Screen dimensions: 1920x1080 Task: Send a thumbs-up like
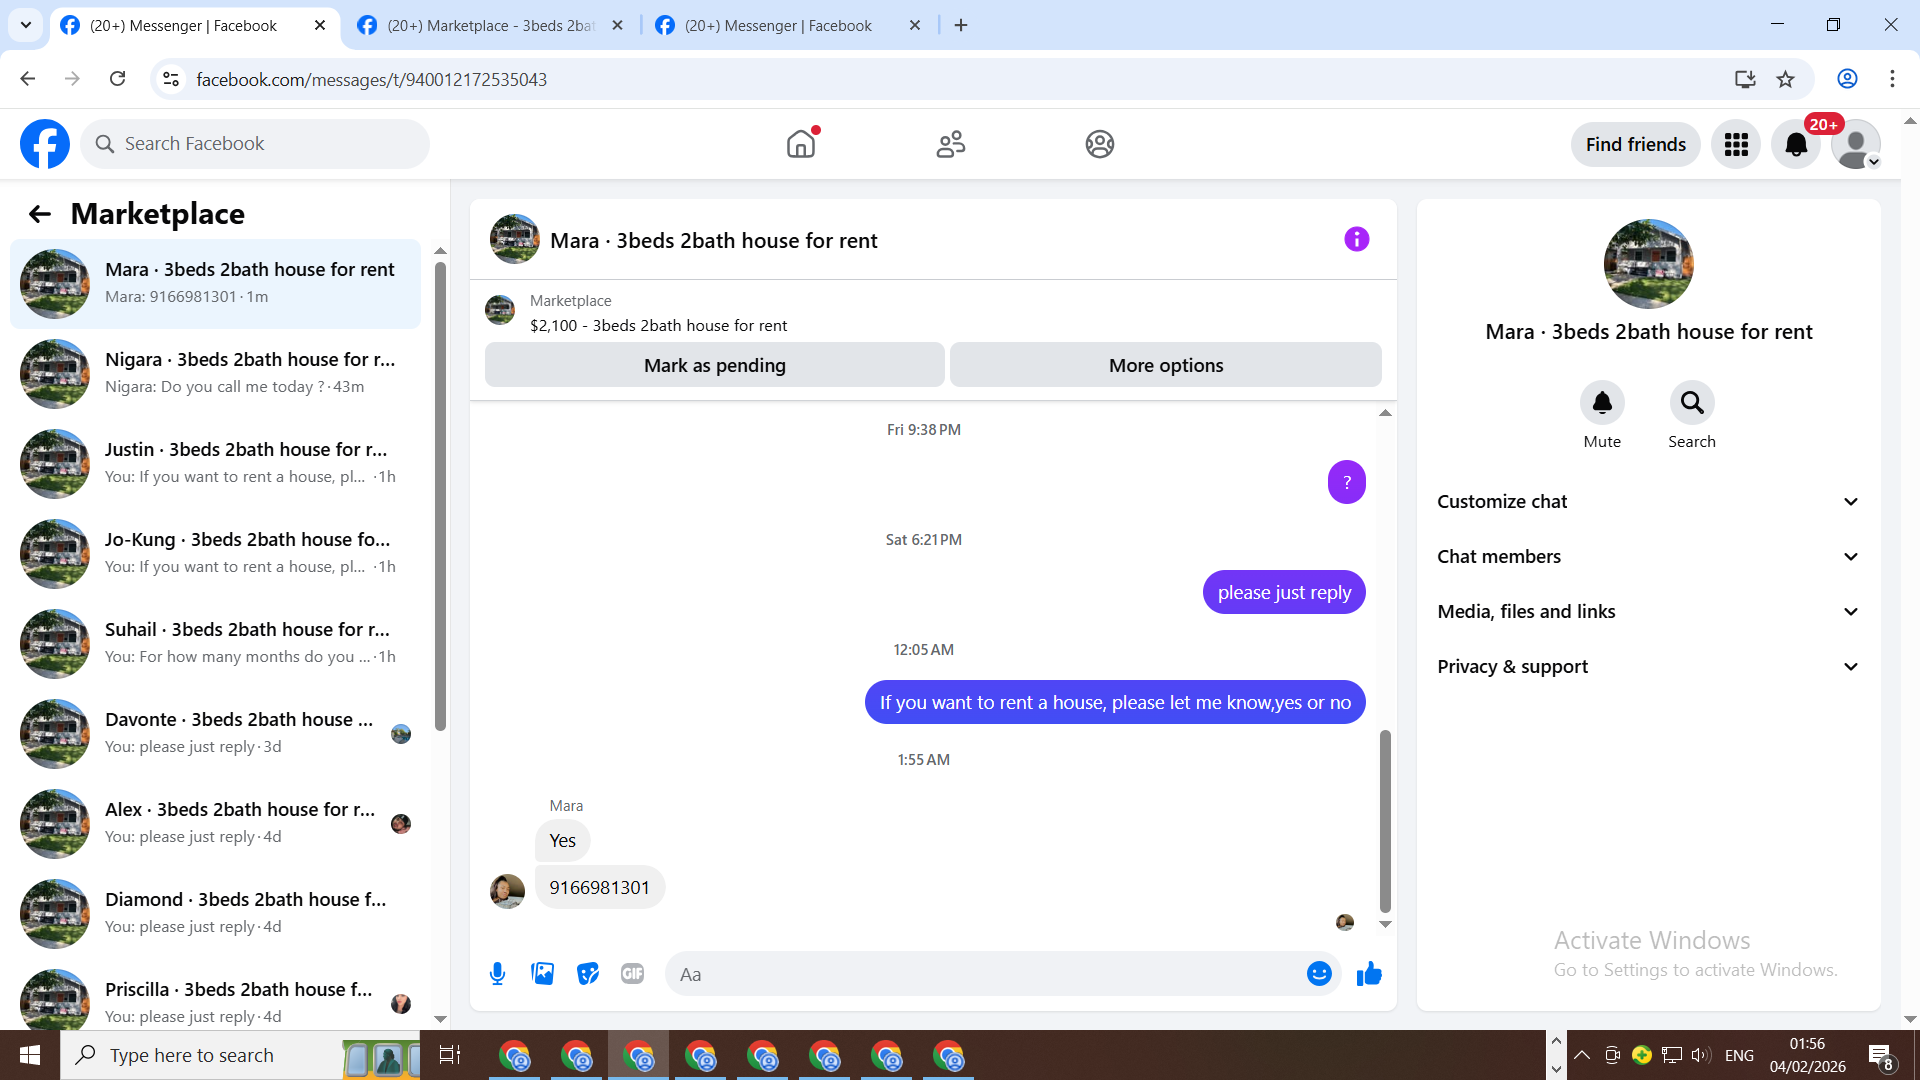coord(1369,974)
